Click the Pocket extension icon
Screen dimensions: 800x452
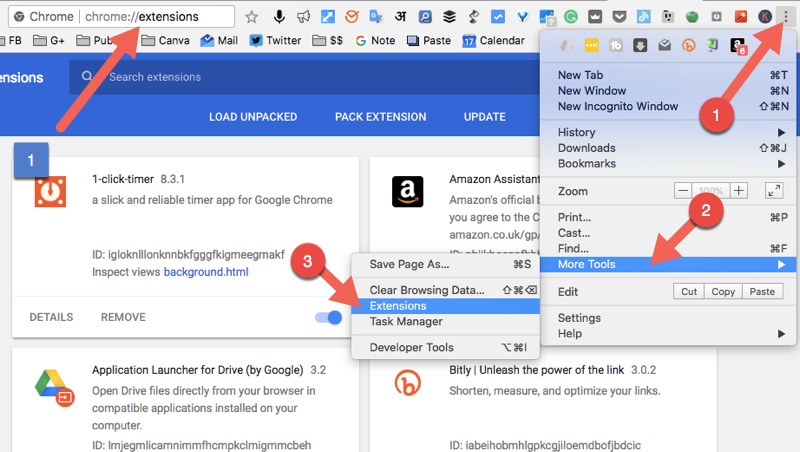619,17
